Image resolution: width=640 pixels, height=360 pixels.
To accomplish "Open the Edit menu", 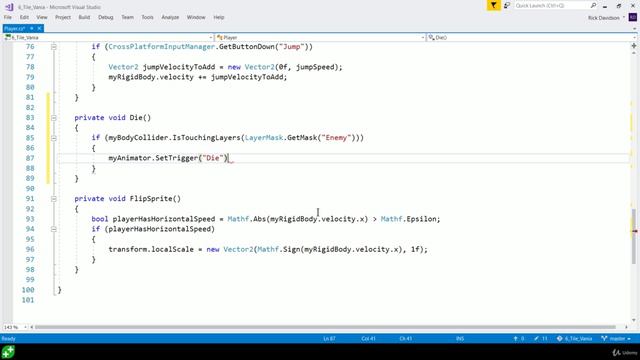I will point(24,17).
